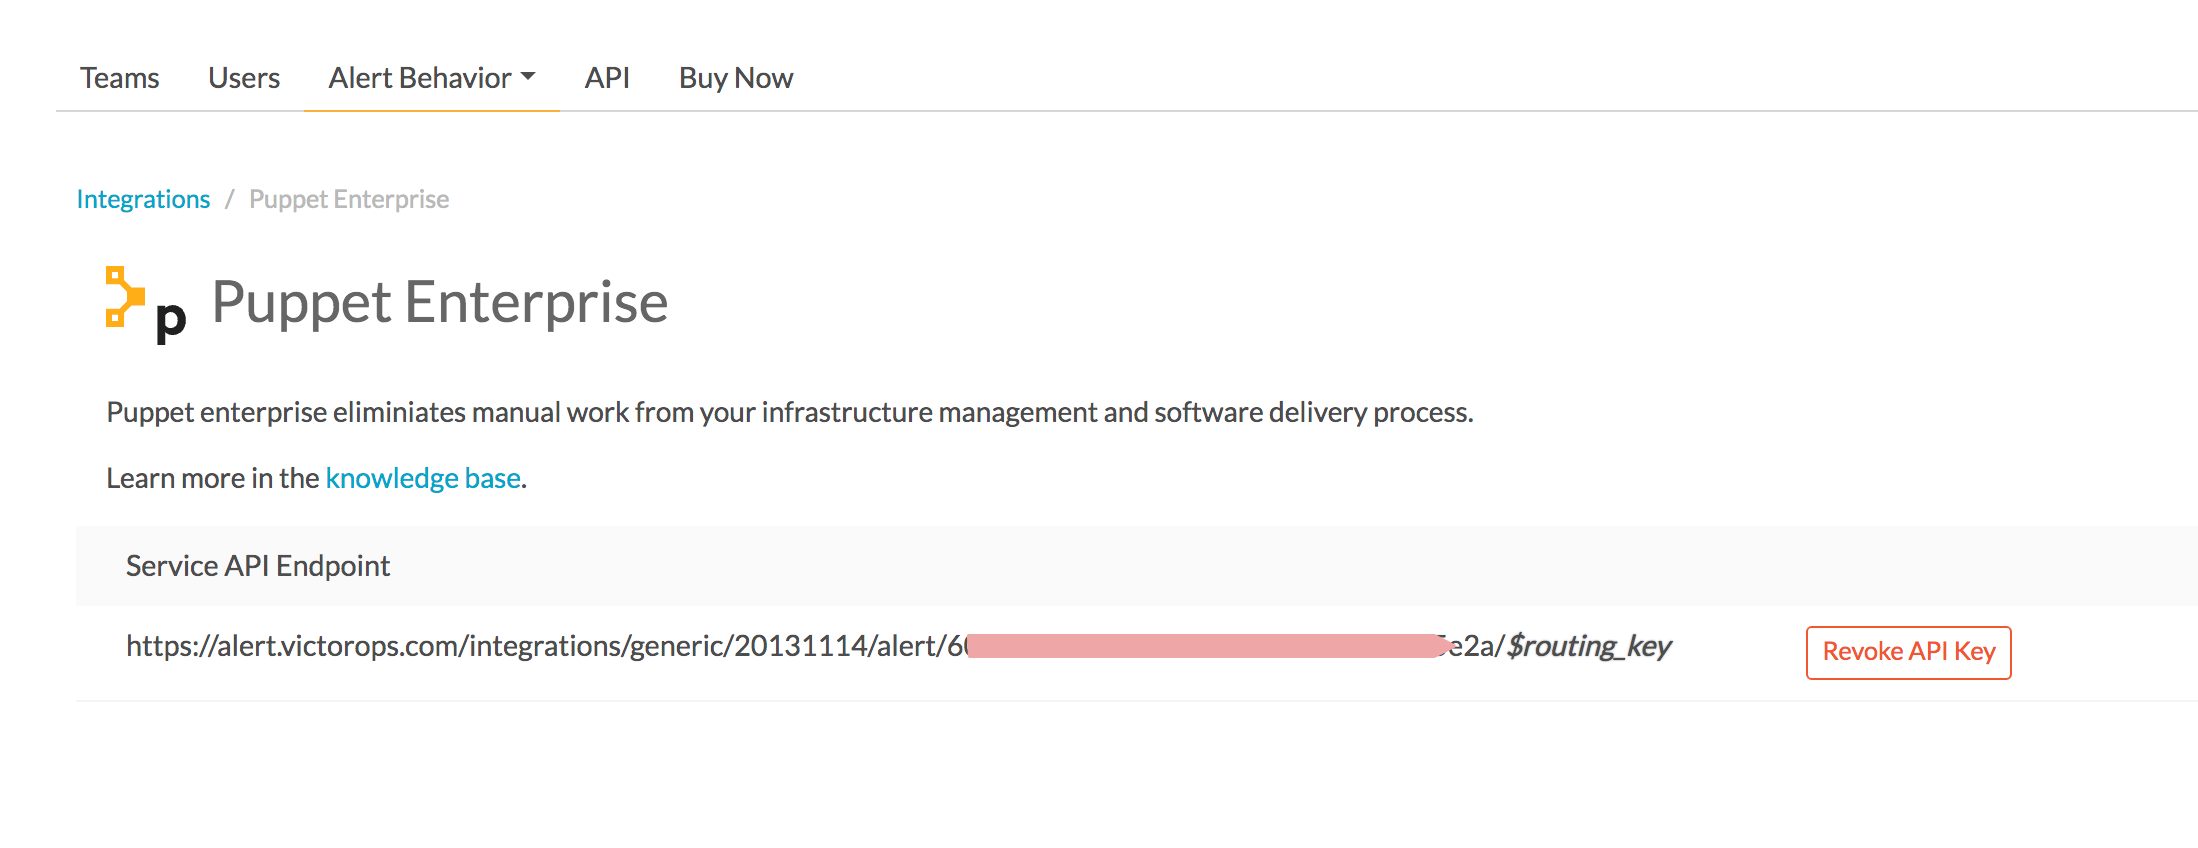The height and width of the screenshot is (848, 2198).
Task: Click the Puppet Enterprise breadcrumb label
Action: (x=349, y=198)
